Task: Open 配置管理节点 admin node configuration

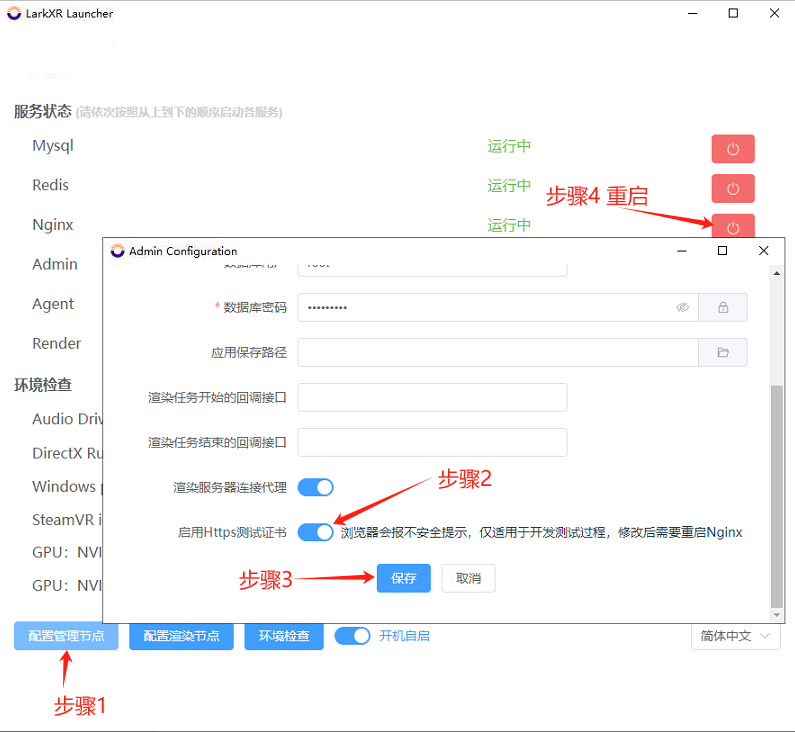Action: pos(66,636)
